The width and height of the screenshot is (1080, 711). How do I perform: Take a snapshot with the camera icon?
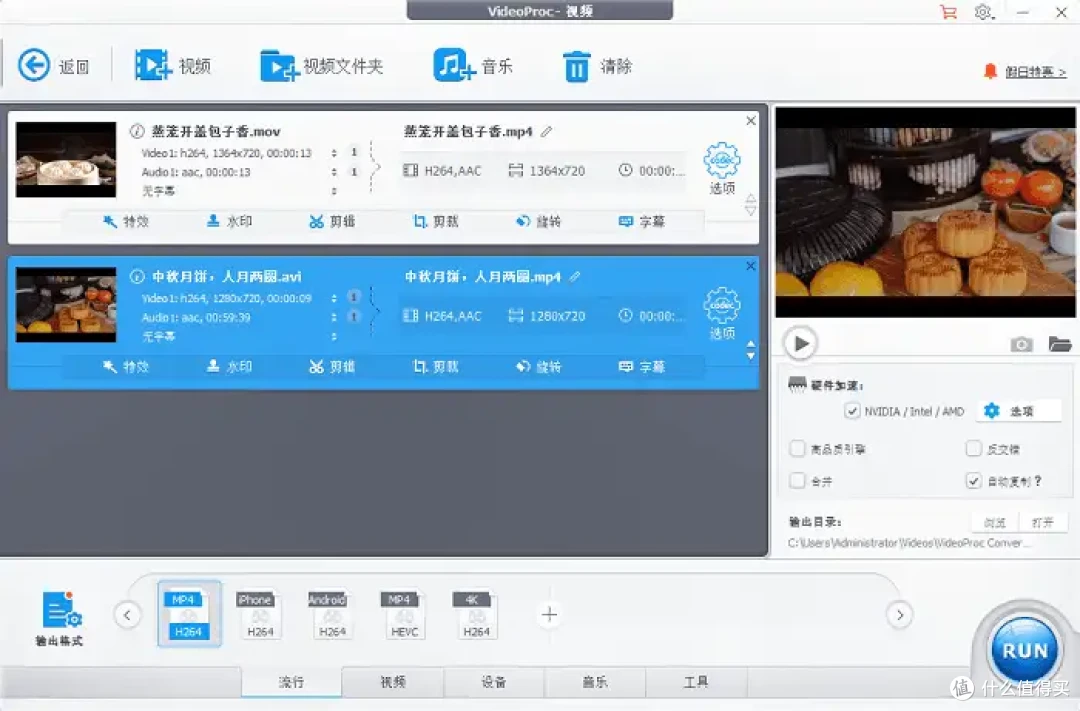[1021, 344]
